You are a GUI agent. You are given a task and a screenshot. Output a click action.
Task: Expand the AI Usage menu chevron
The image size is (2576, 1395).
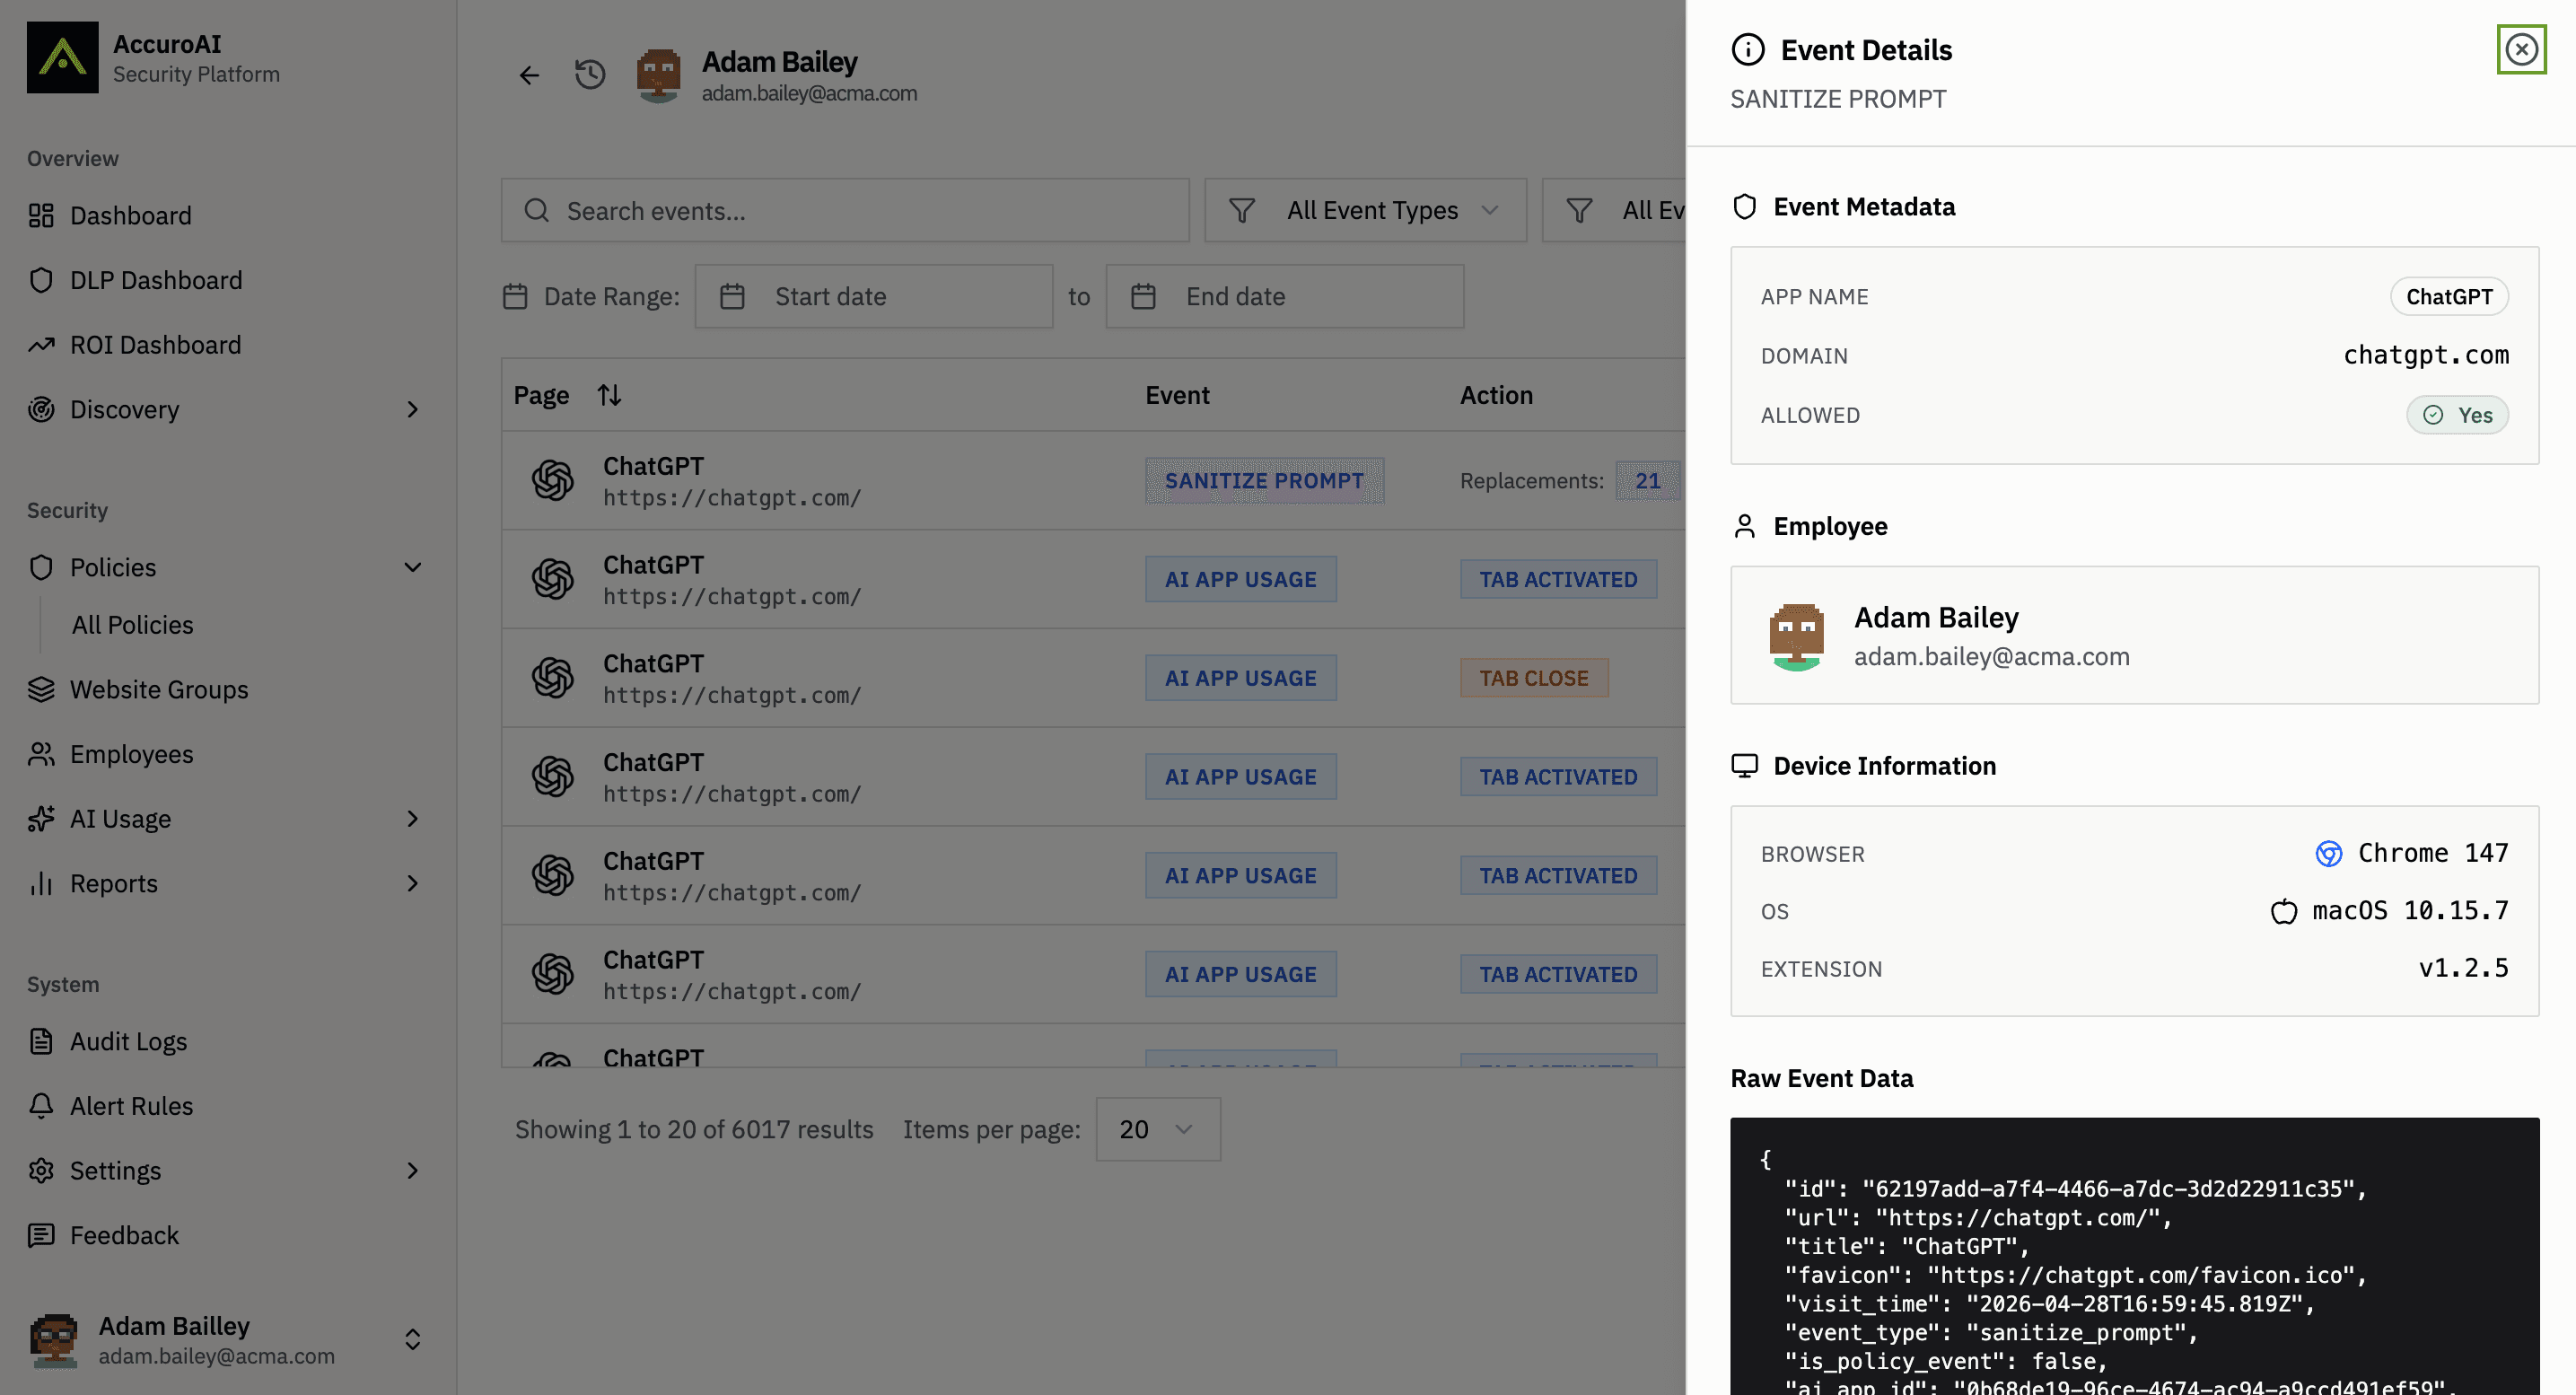412,819
